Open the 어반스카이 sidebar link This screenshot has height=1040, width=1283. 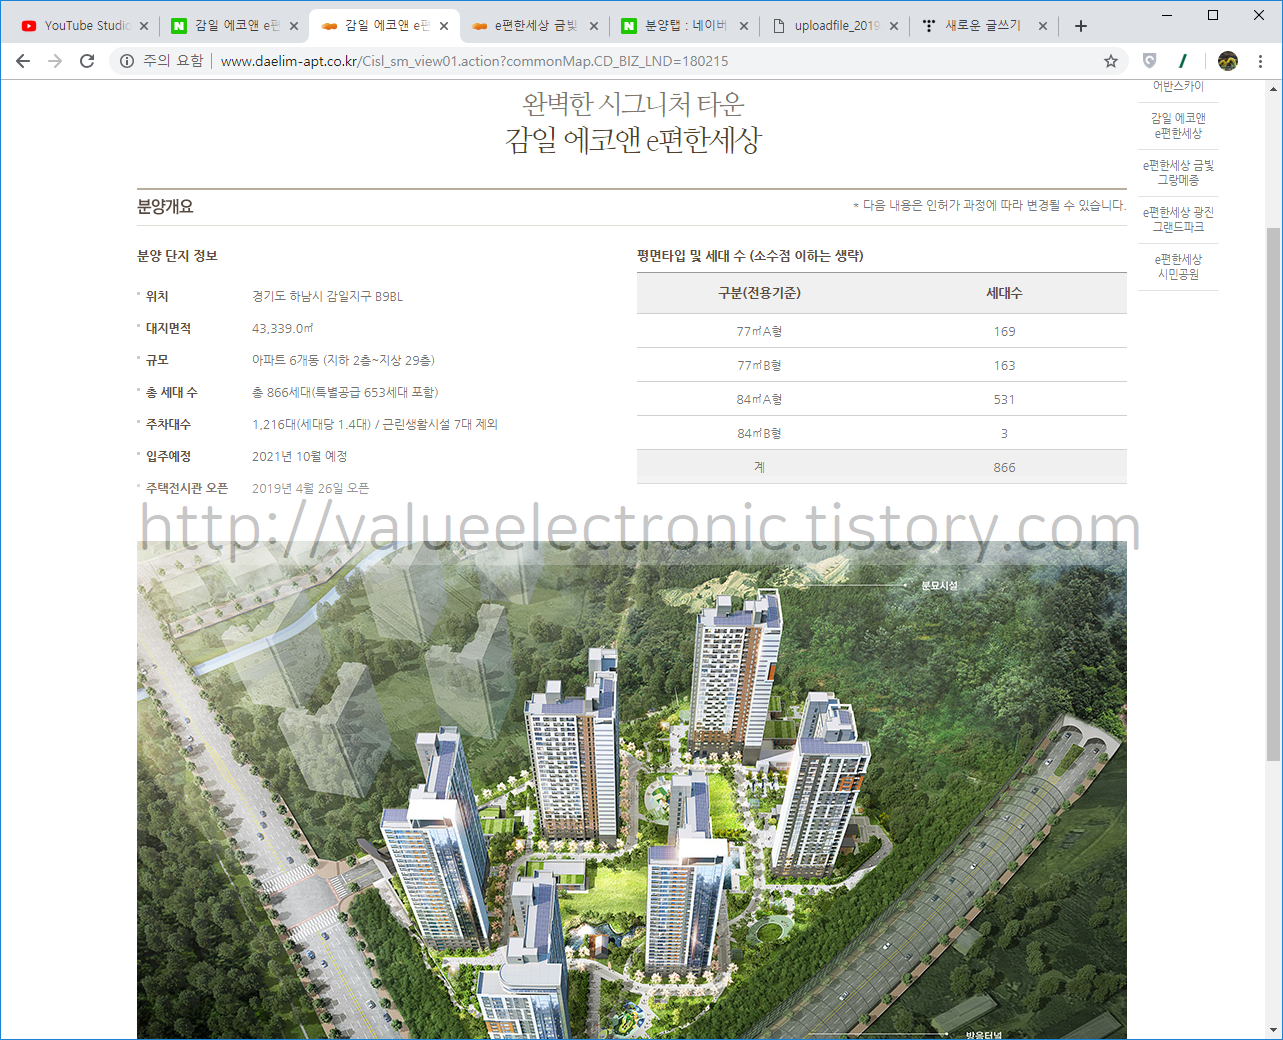(1178, 86)
